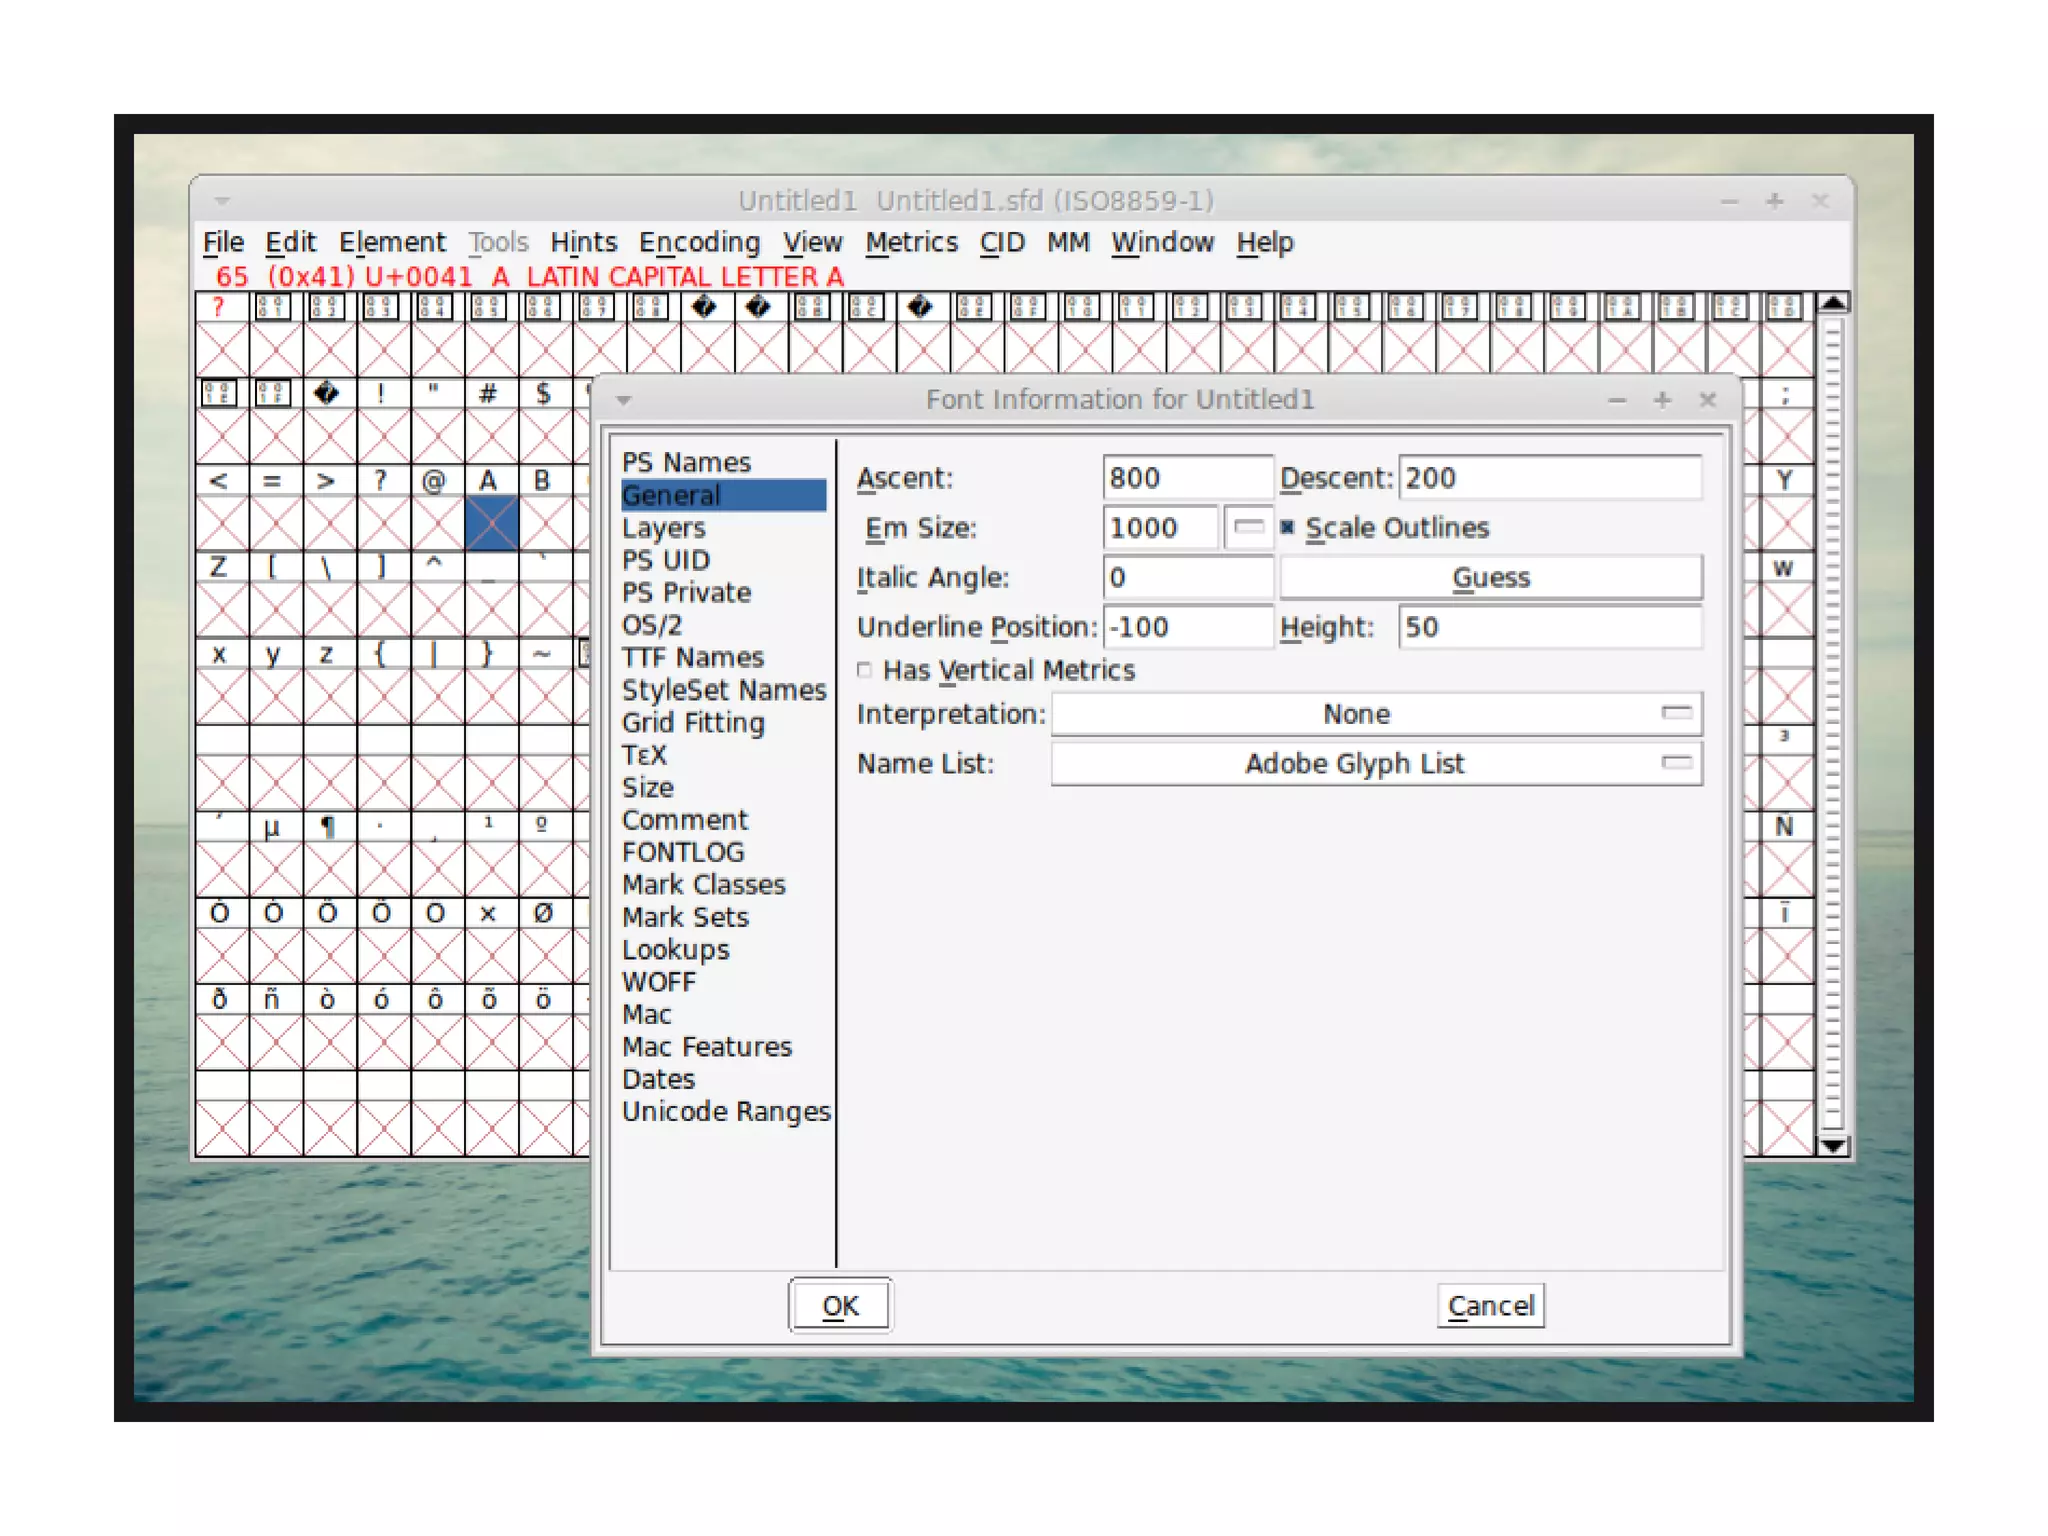Click the OK button
This screenshot has height=1536, width=2048.
coord(840,1305)
